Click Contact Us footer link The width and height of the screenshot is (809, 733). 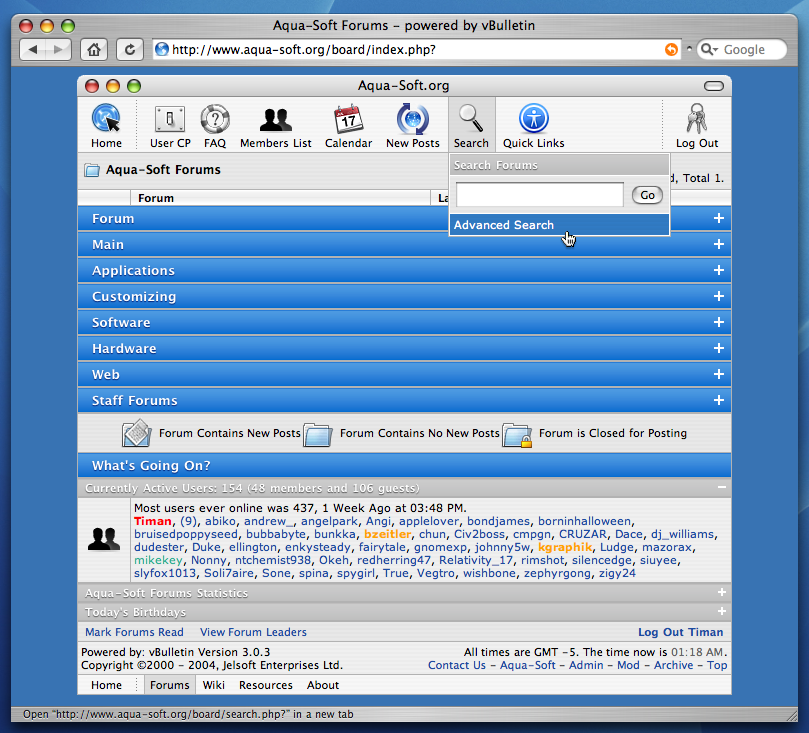457,665
